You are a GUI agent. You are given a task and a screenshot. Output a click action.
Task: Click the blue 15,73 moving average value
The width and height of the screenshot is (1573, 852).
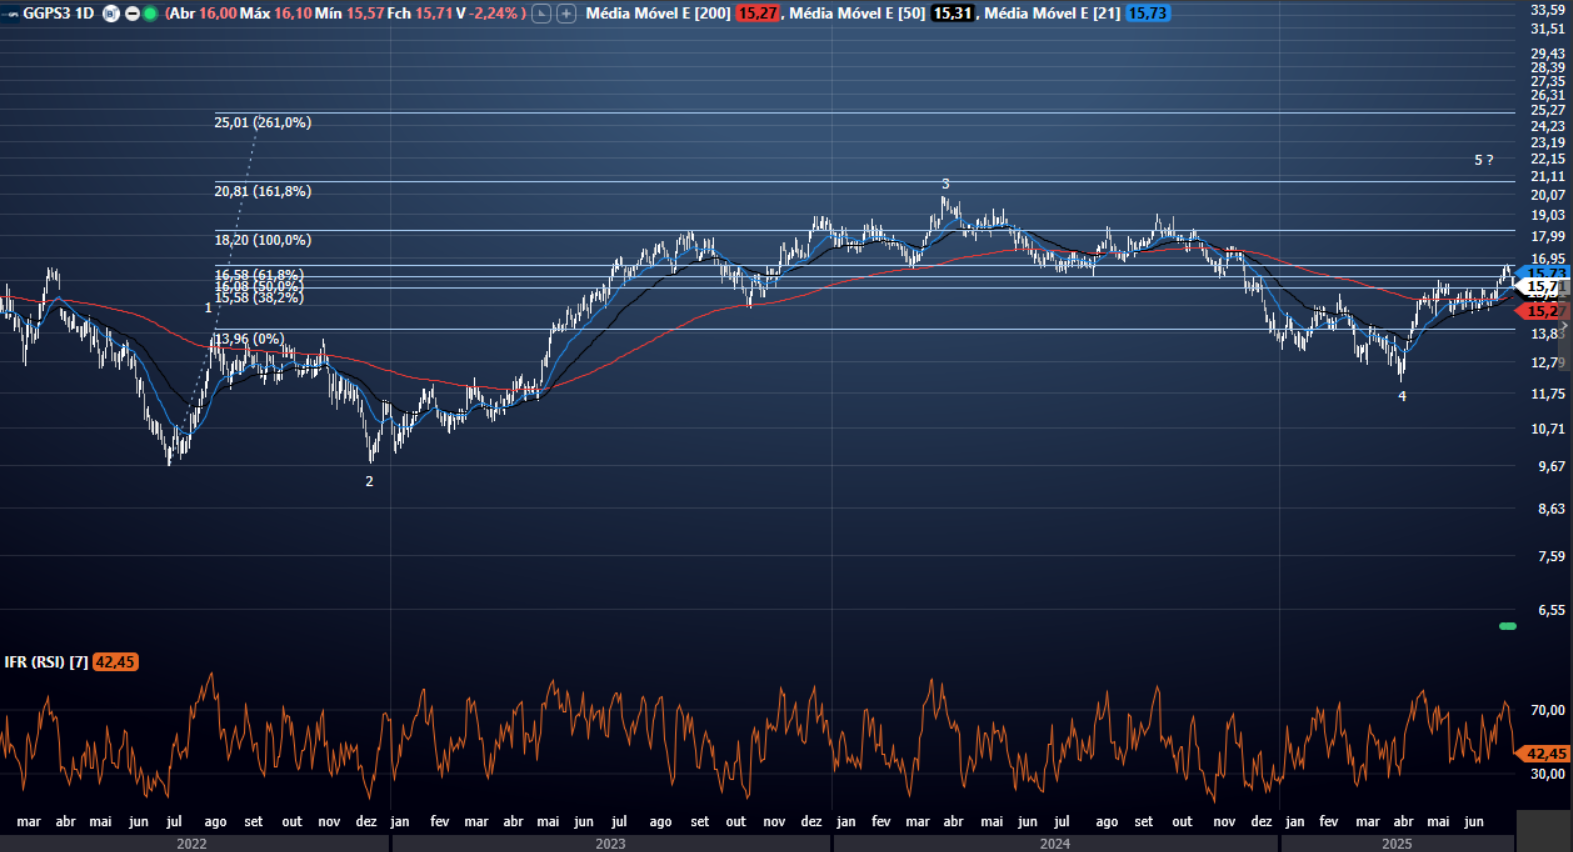(x=1148, y=13)
